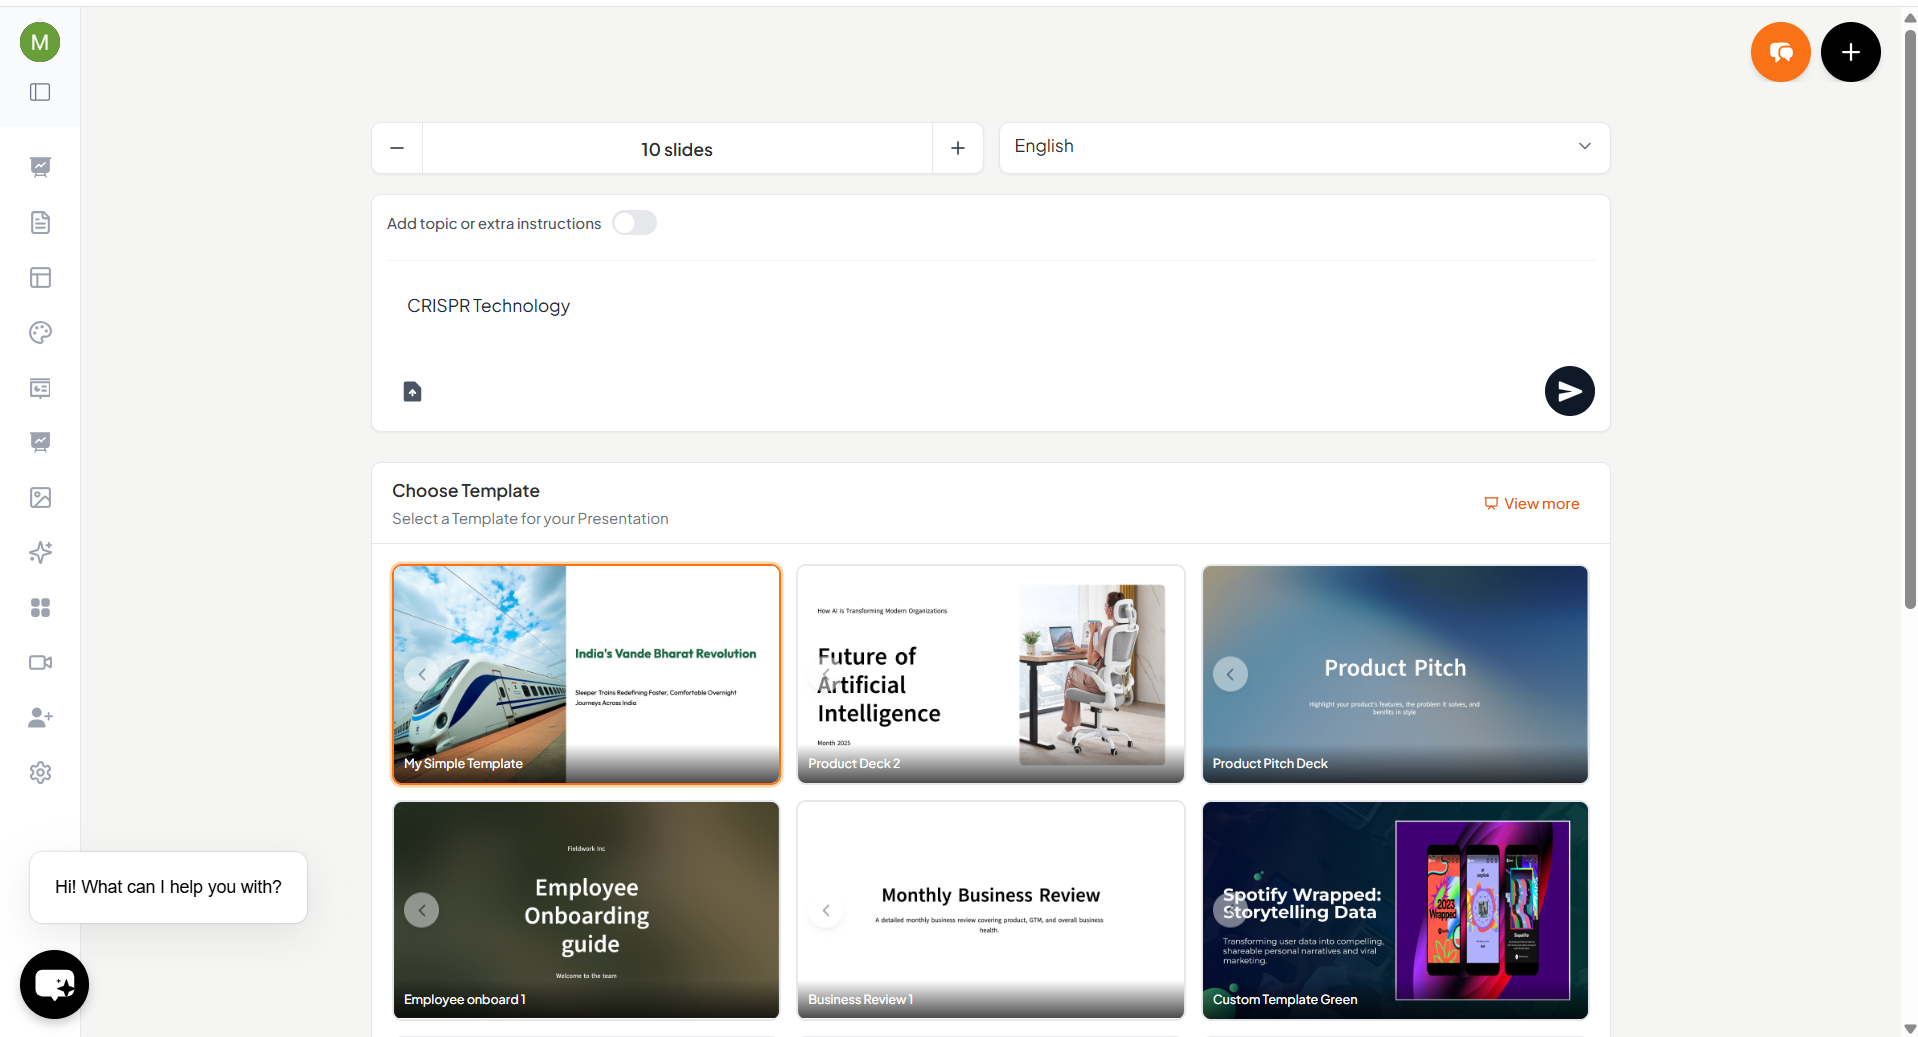This screenshot has height=1037, width=1918.
Task: Click the file upload attachment icon
Action: [x=412, y=391]
